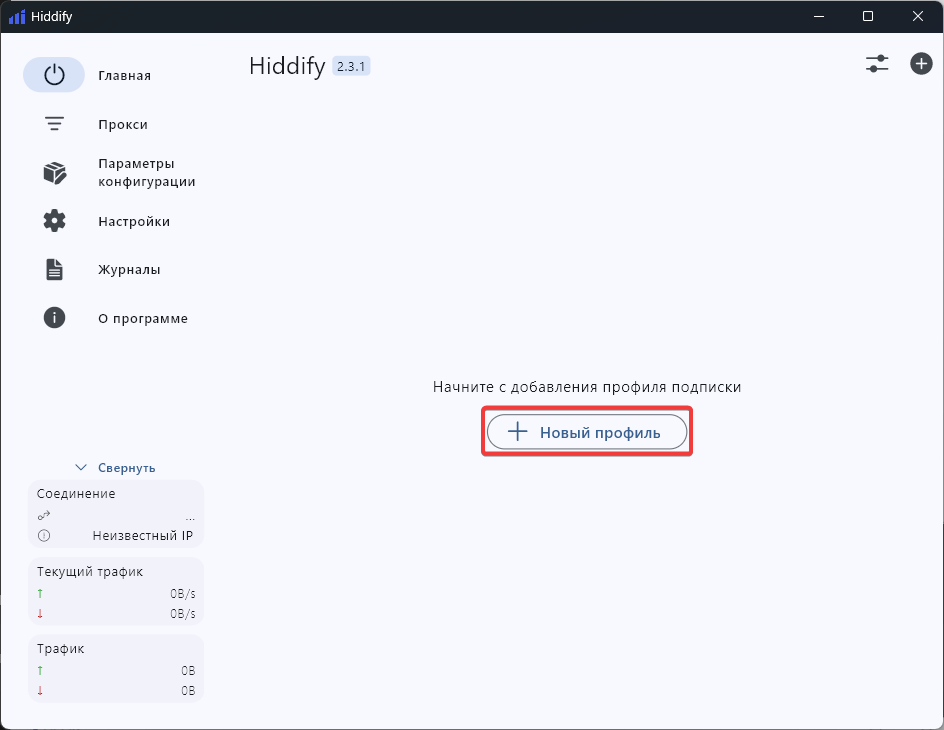Open Параметры конфигурации section
Screen dimensions: 944x730
click(x=147, y=173)
